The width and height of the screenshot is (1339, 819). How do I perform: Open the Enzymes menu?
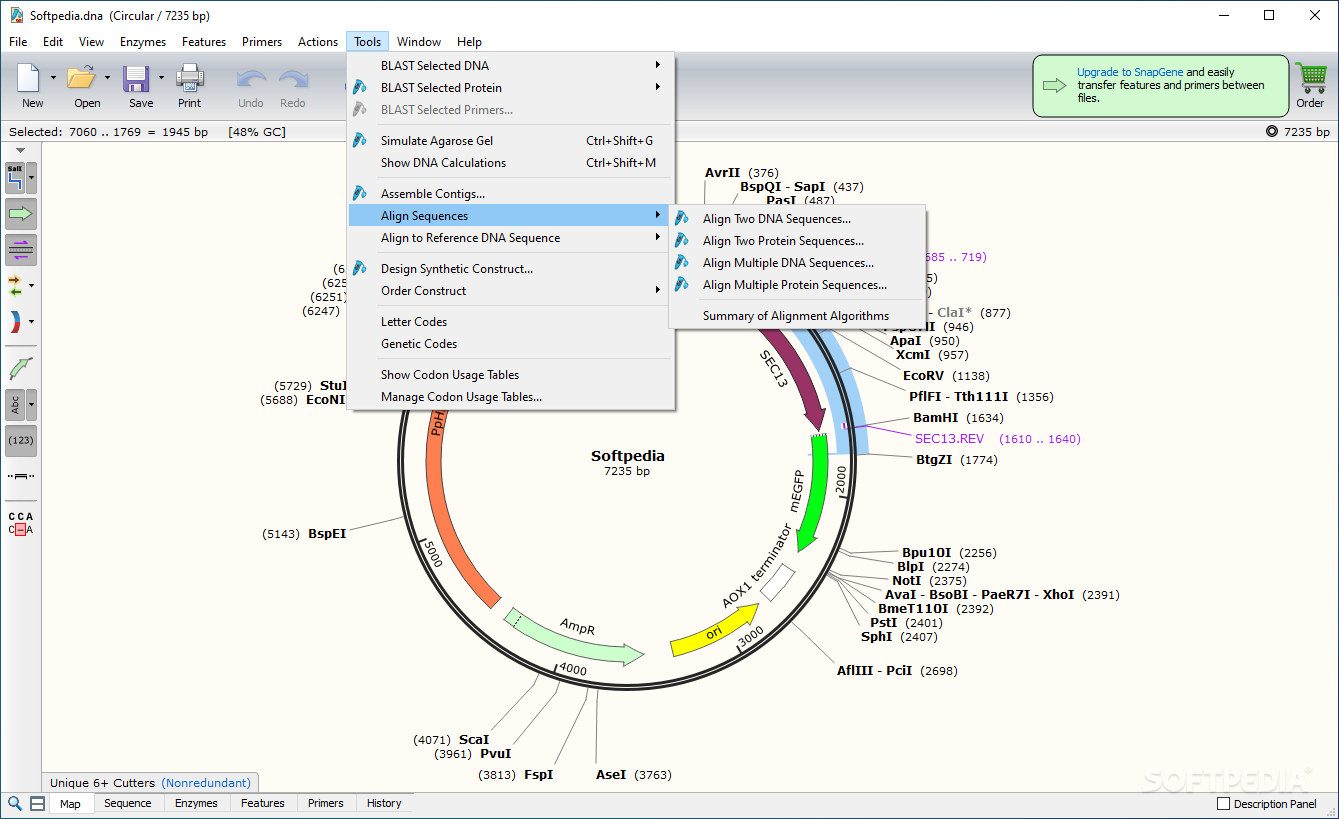[x=143, y=42]
